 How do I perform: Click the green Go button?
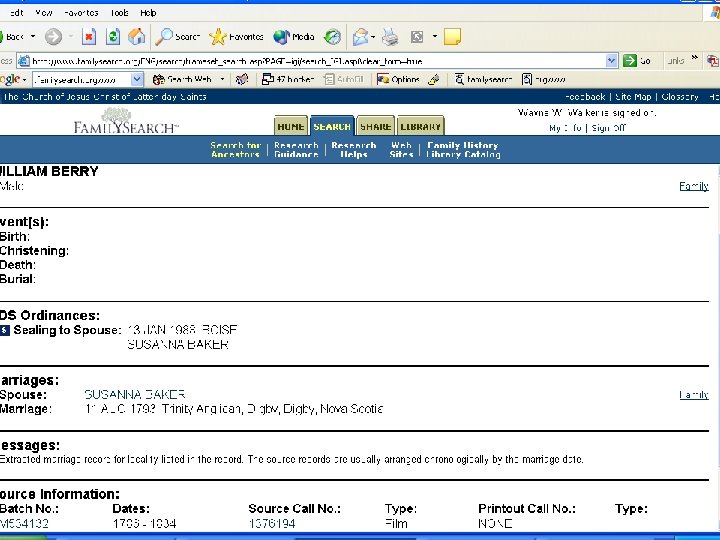click(x=636, y=61)
